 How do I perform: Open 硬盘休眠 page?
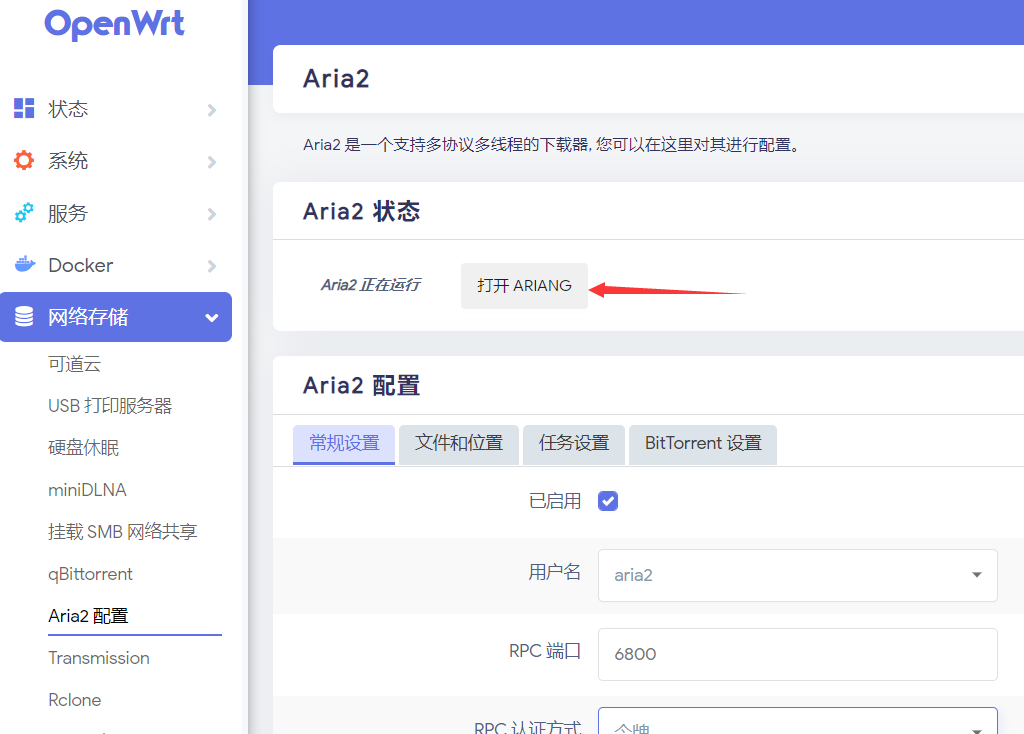point(84,448)
